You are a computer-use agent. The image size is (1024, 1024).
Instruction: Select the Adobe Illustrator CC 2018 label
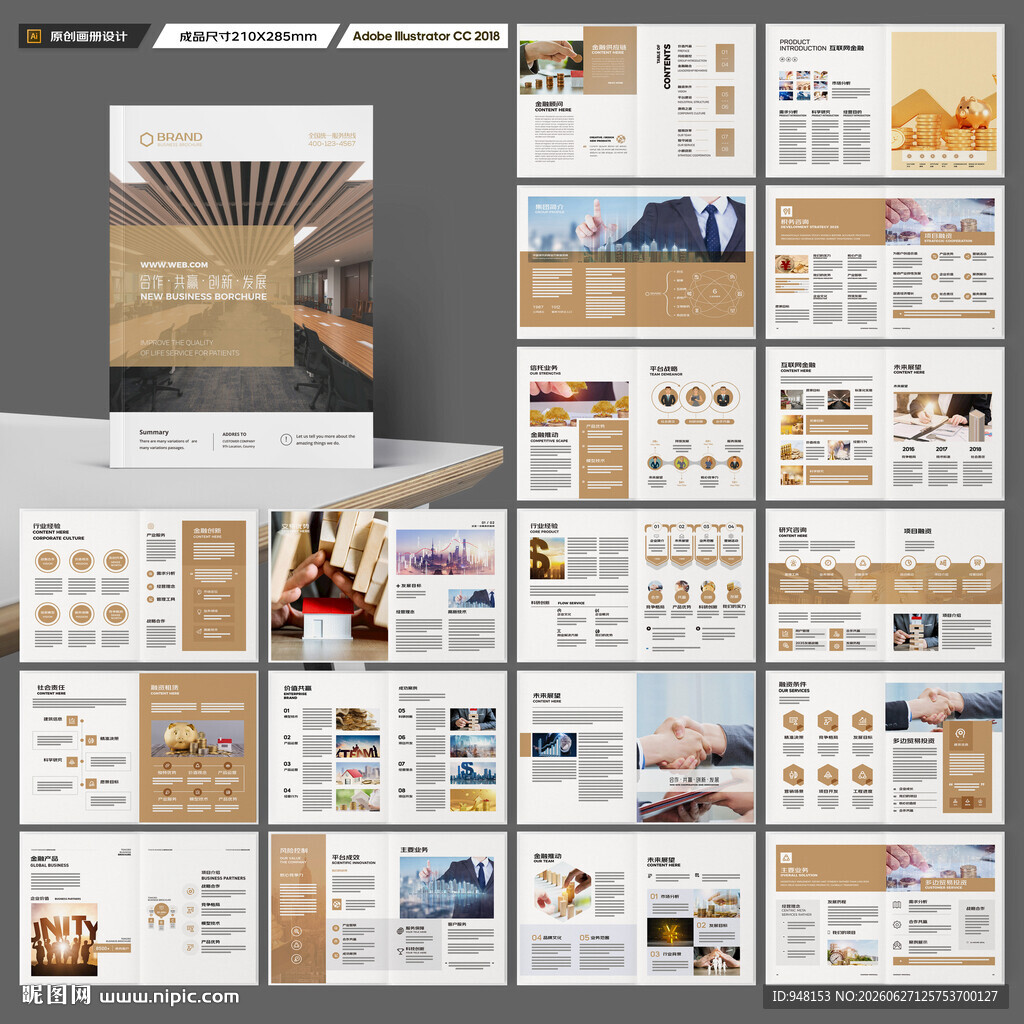[x=426, y=36]
